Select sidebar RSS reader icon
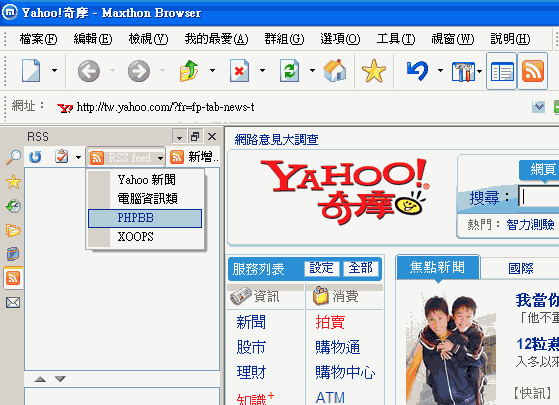This screenshot has height=405, width=559. click(13, 278)
